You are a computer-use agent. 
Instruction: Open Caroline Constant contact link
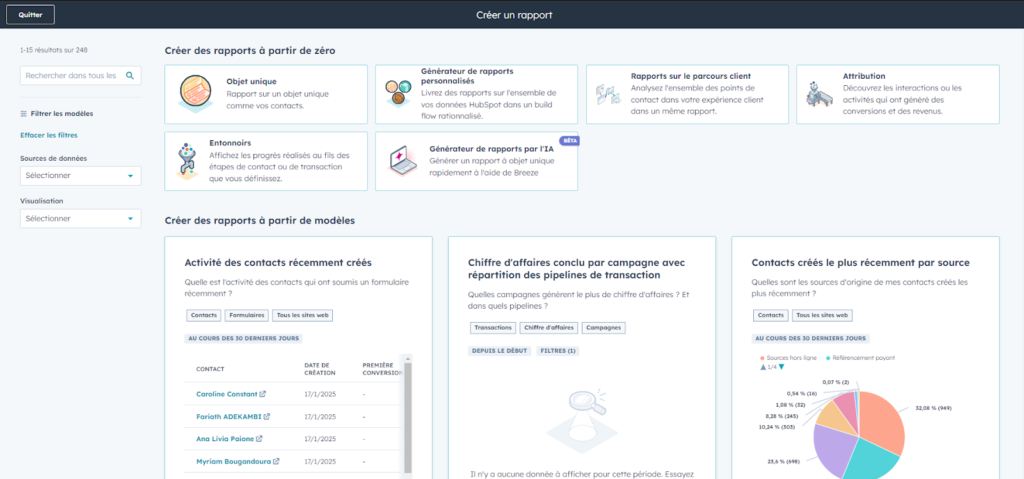pyautogui.click(x=227, y=394)
